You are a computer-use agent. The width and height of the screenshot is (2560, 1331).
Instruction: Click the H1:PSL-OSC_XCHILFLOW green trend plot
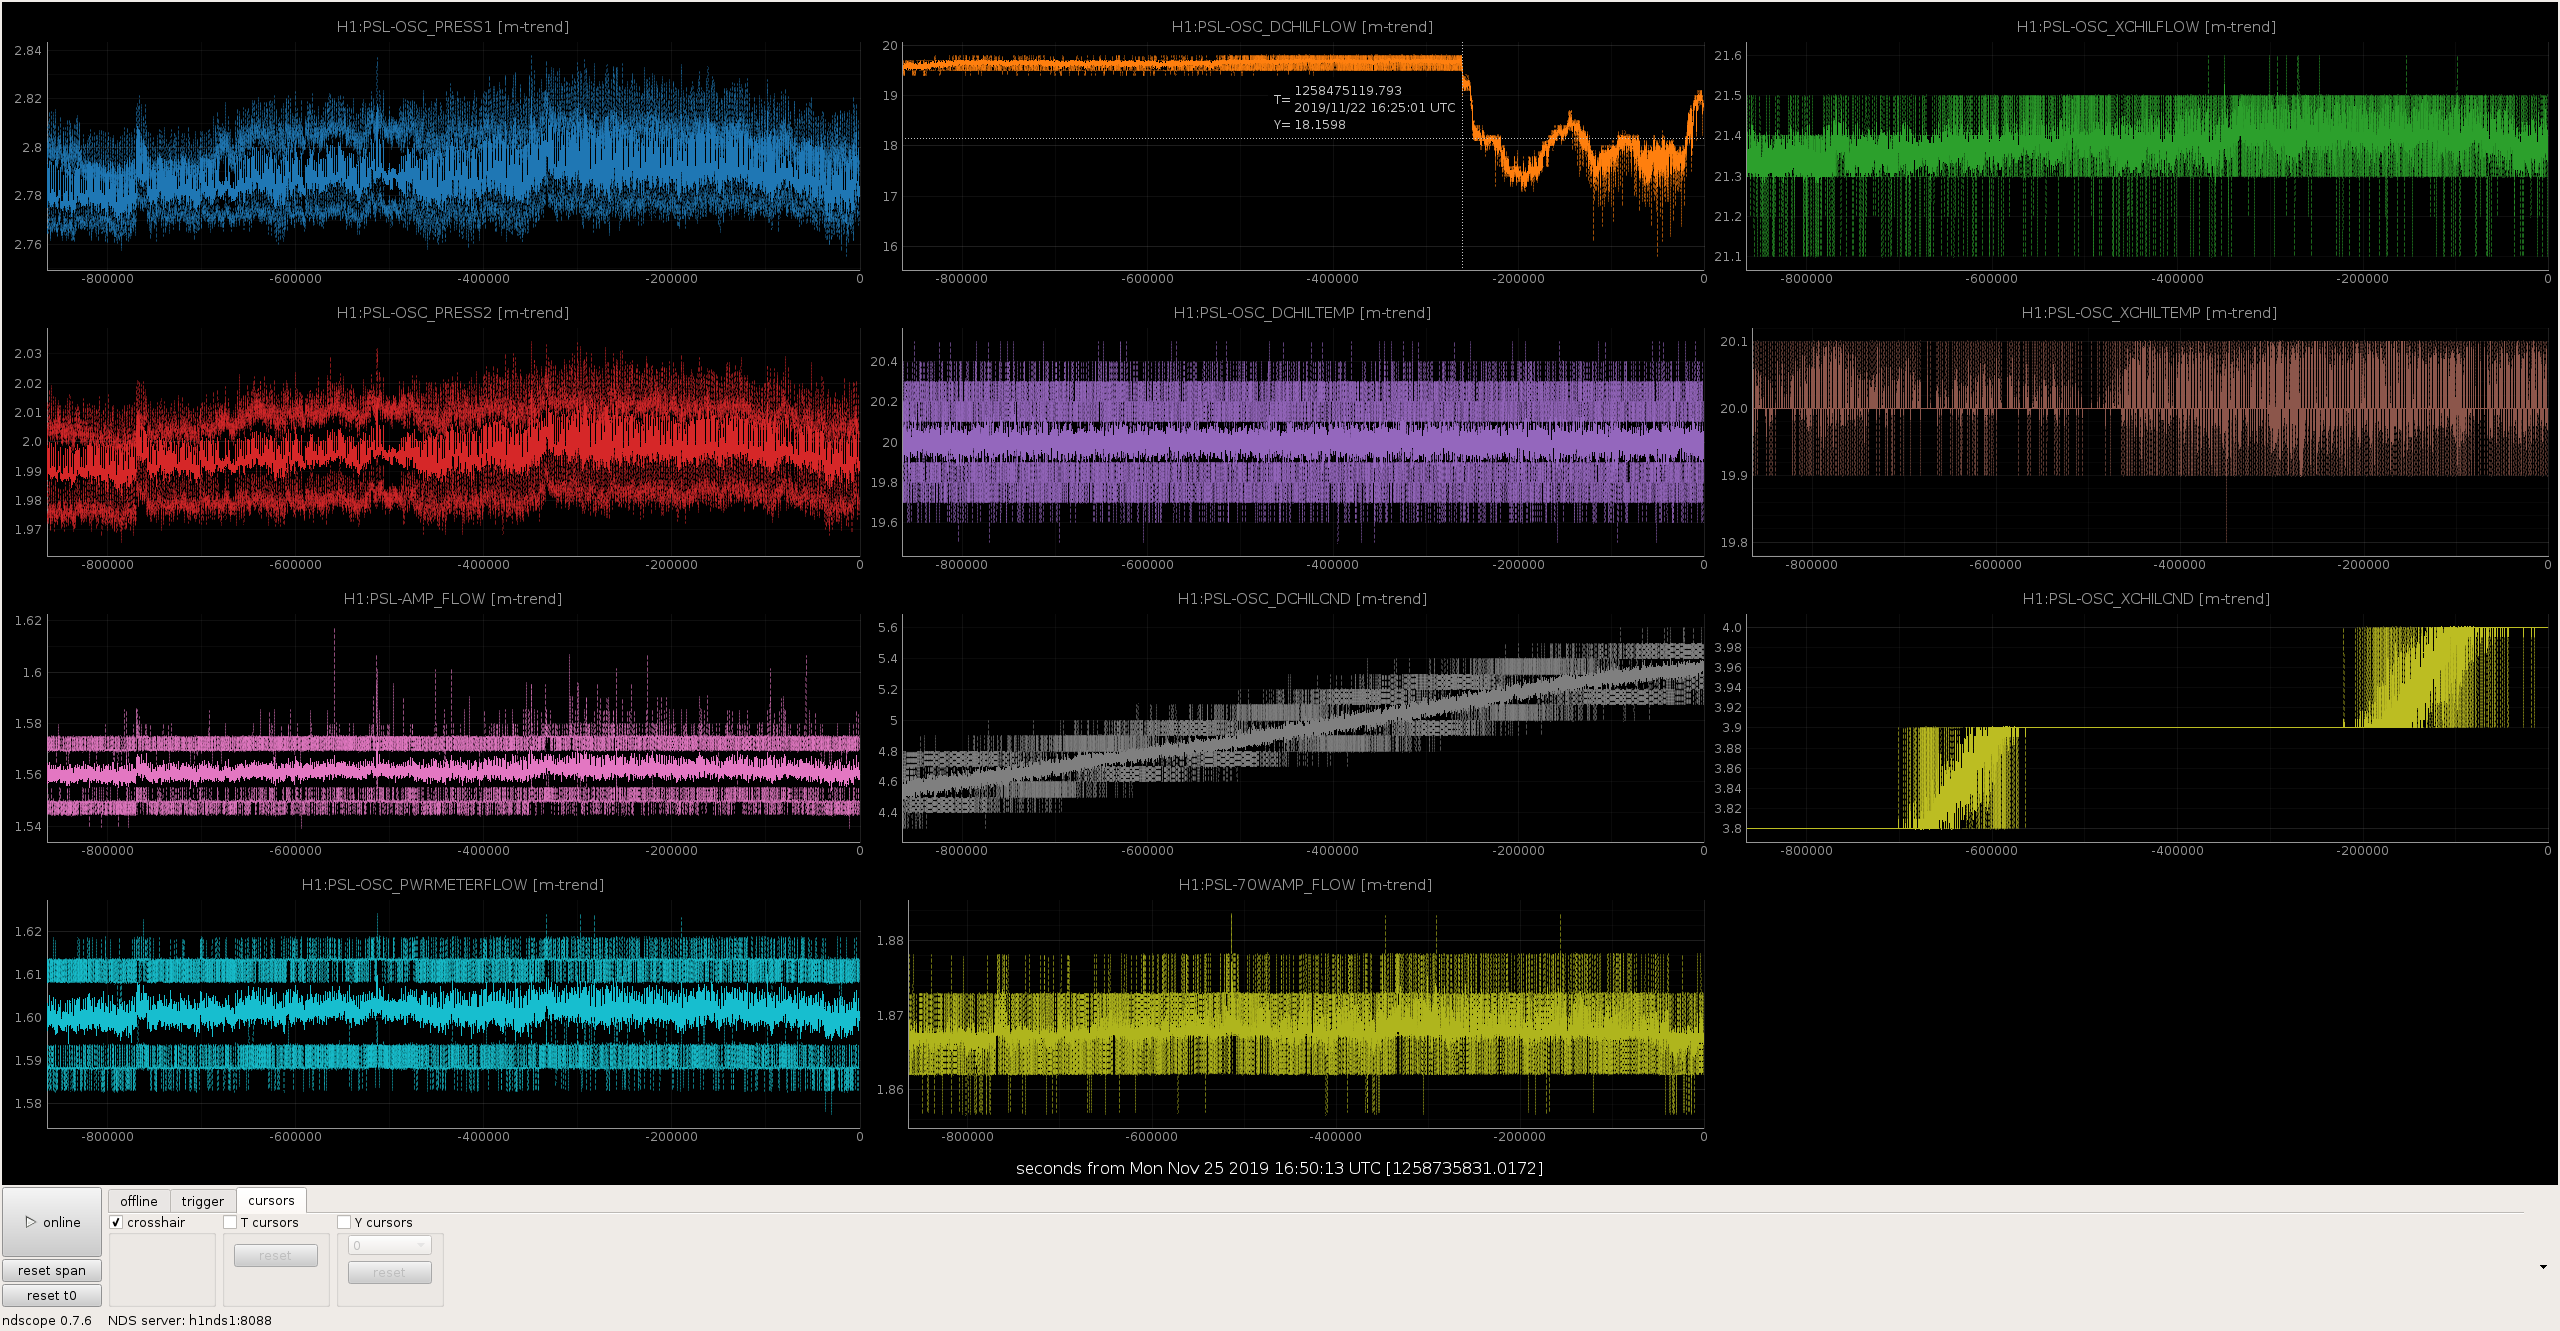pos(2147,155)
